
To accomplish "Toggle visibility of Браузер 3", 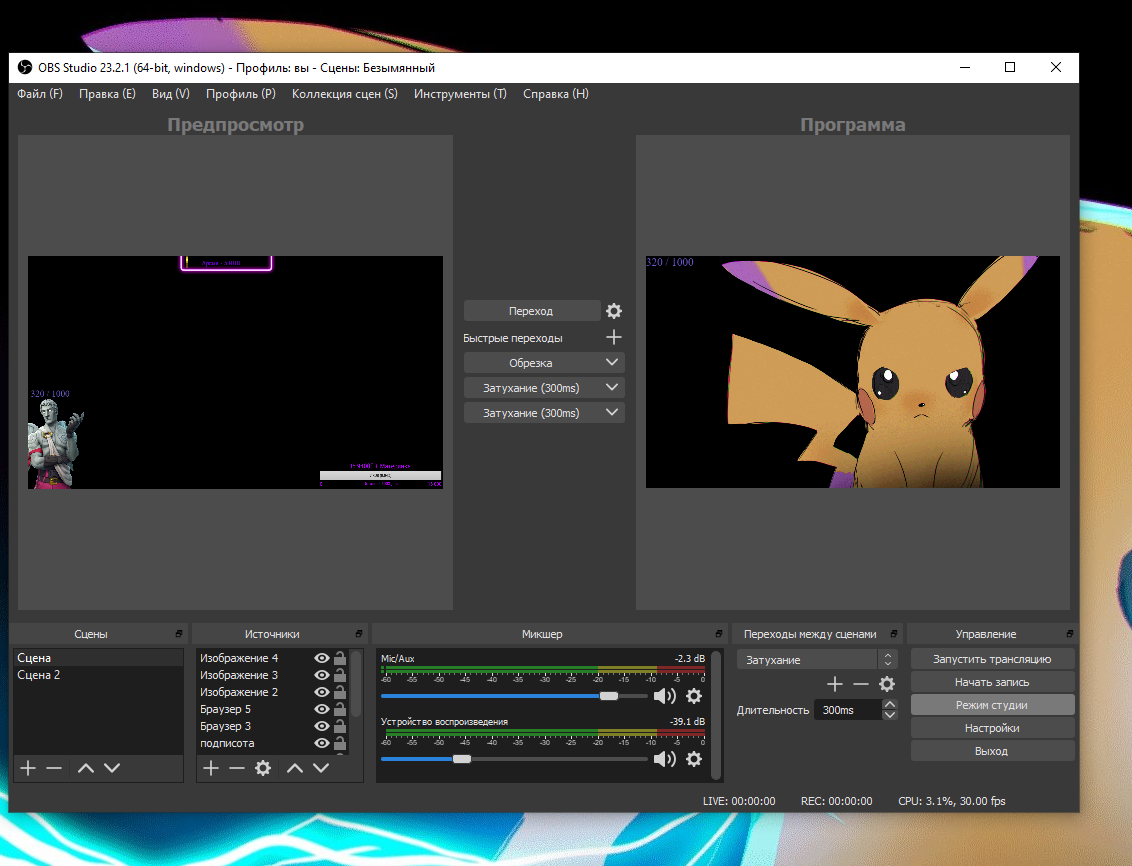I will click(x=322, y=726).
